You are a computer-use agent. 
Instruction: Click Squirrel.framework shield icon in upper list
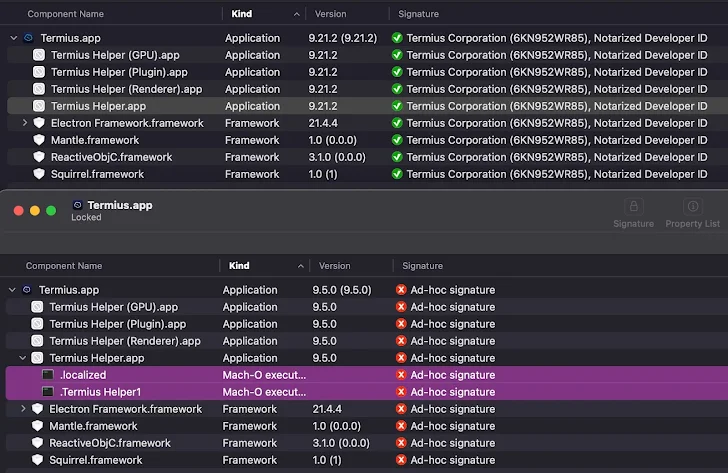click(40, 174)
